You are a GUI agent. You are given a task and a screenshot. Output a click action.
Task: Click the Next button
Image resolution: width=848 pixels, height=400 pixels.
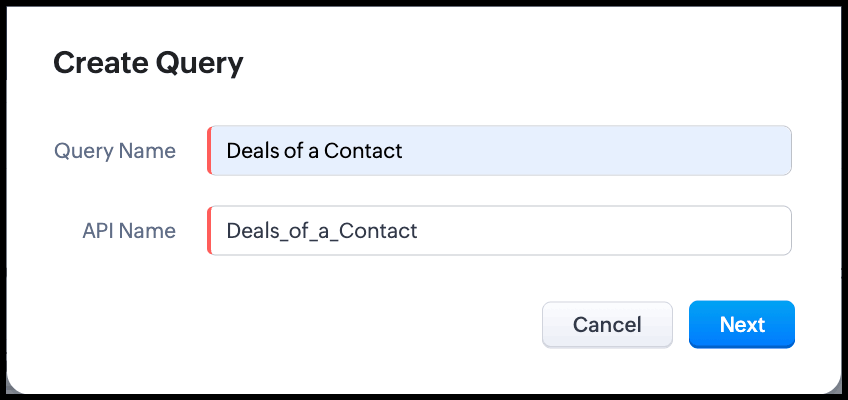click(741, 325)
